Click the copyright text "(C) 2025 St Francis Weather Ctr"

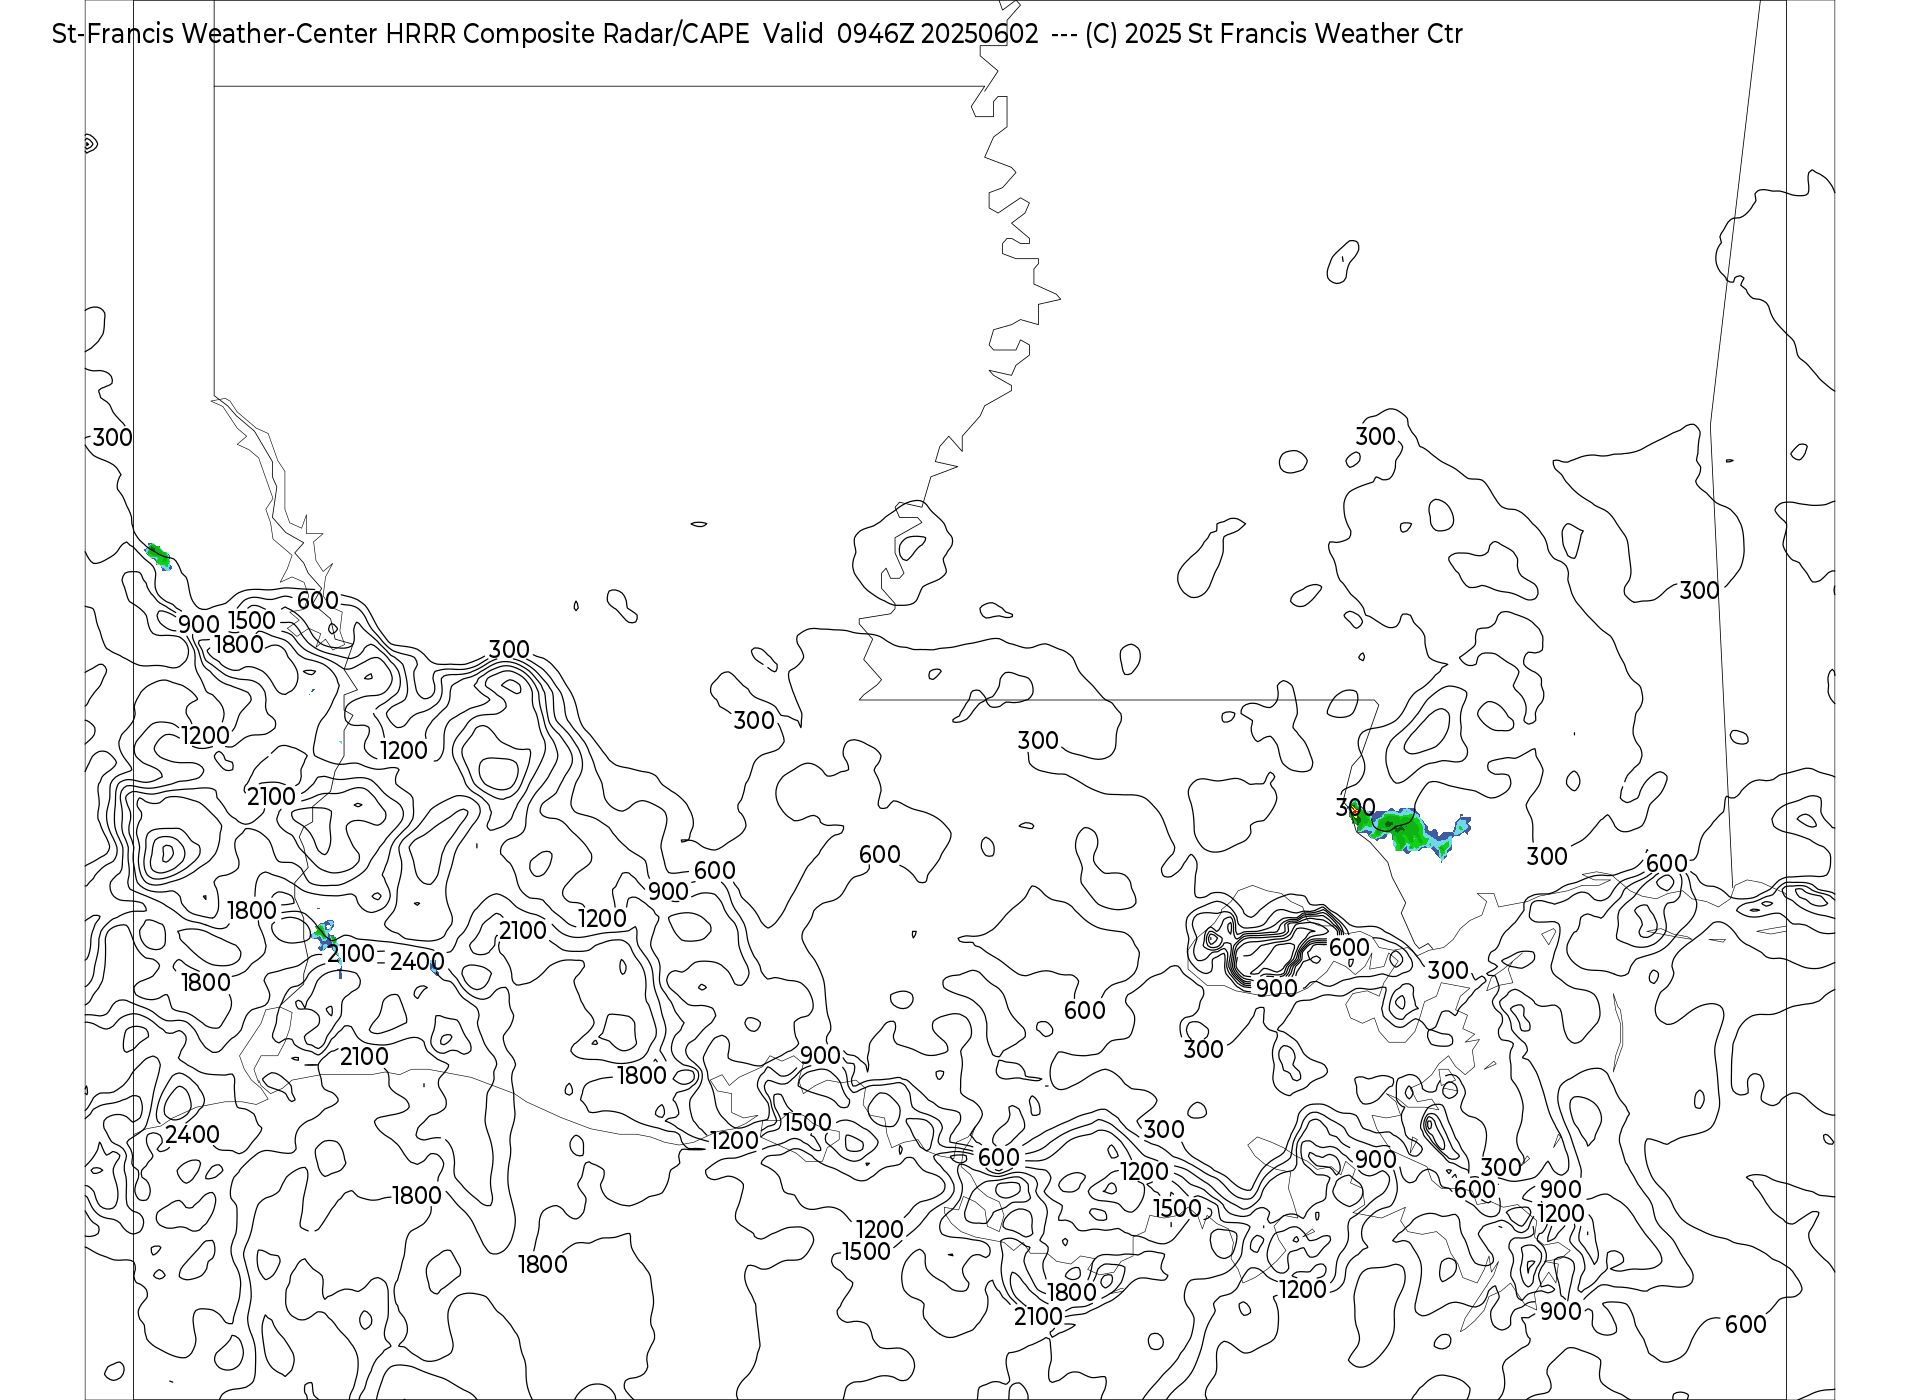coord(1274,34)
